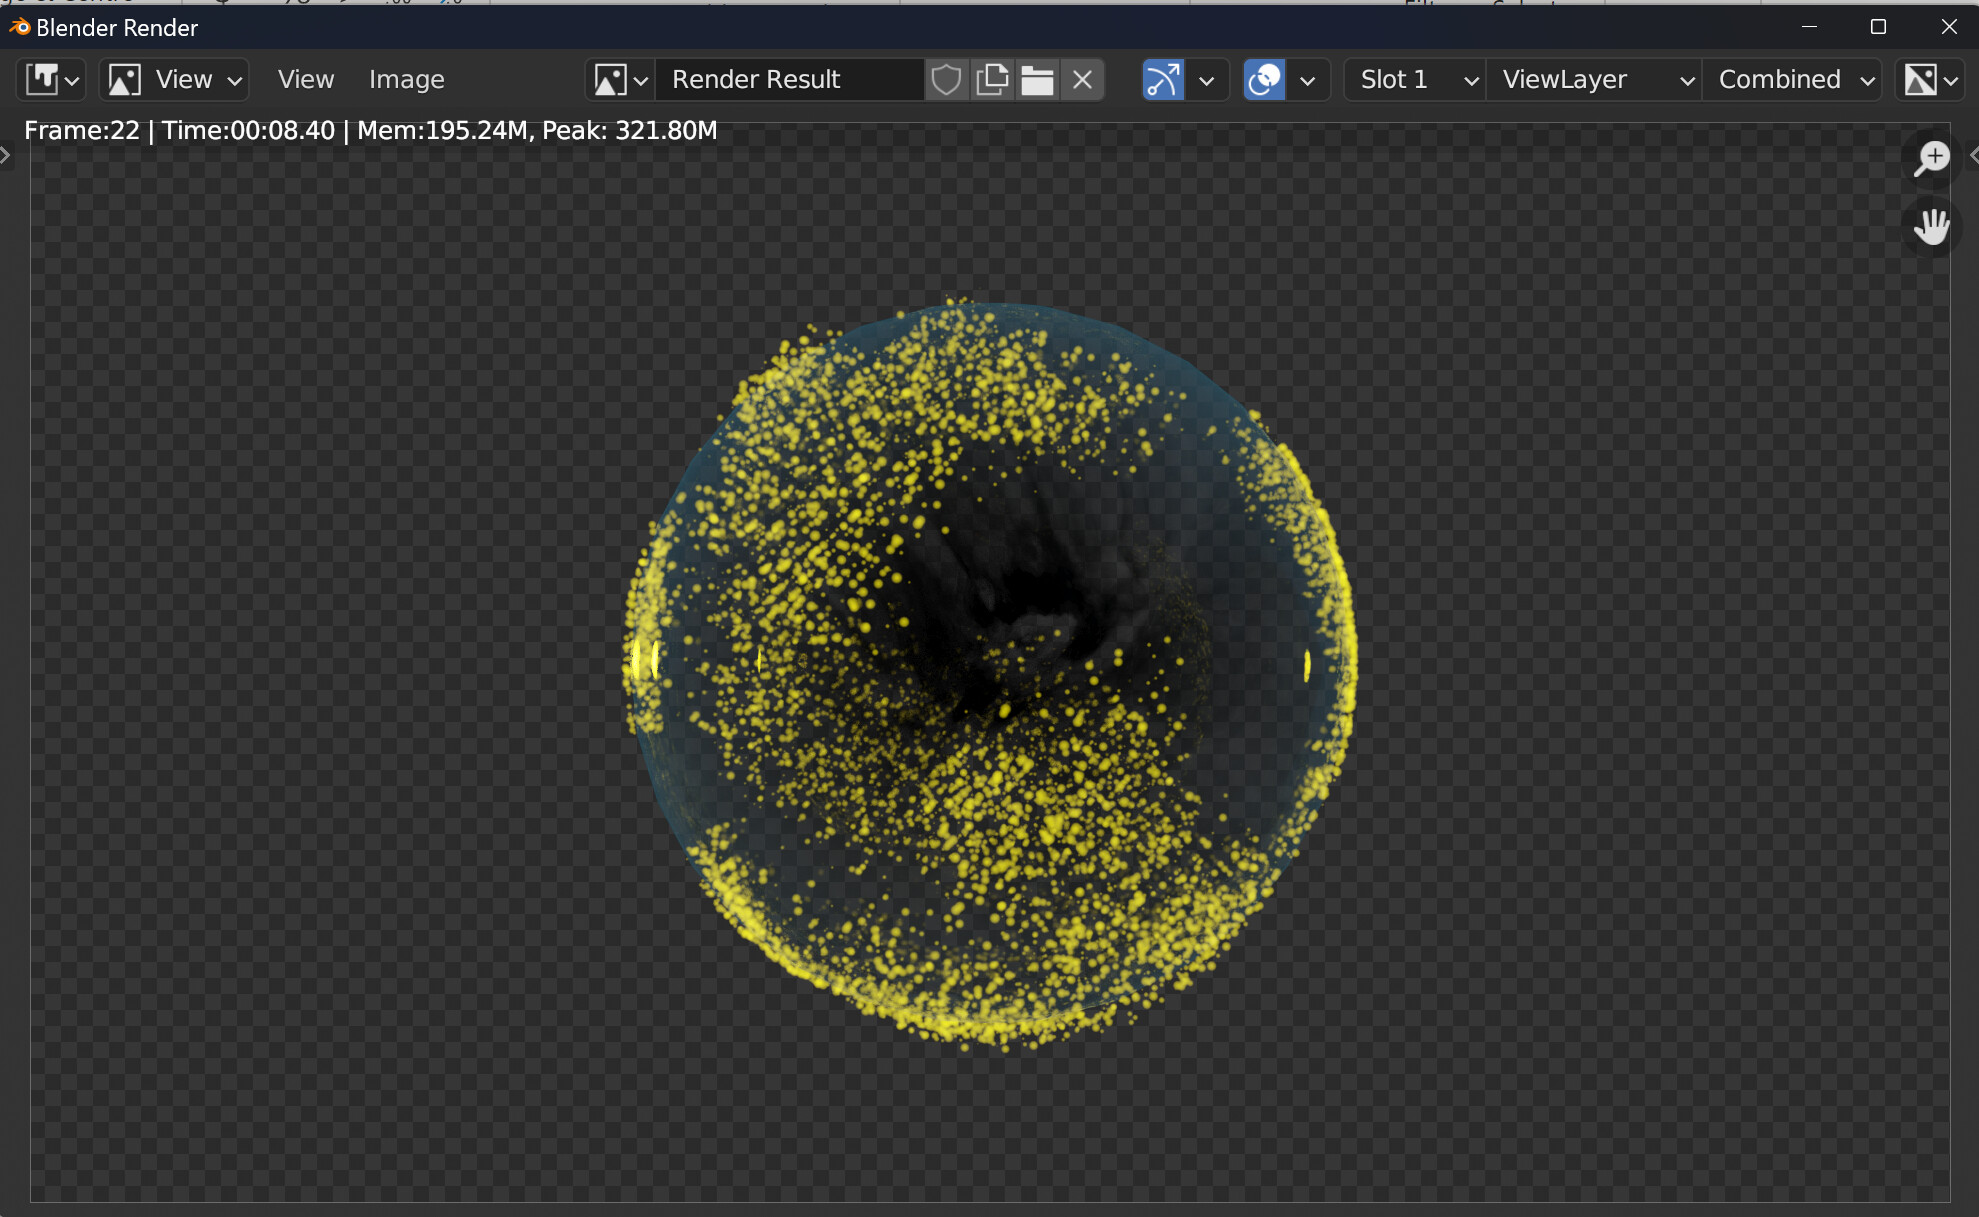
Task: Open the Image menu
Action: coord(406,79)
